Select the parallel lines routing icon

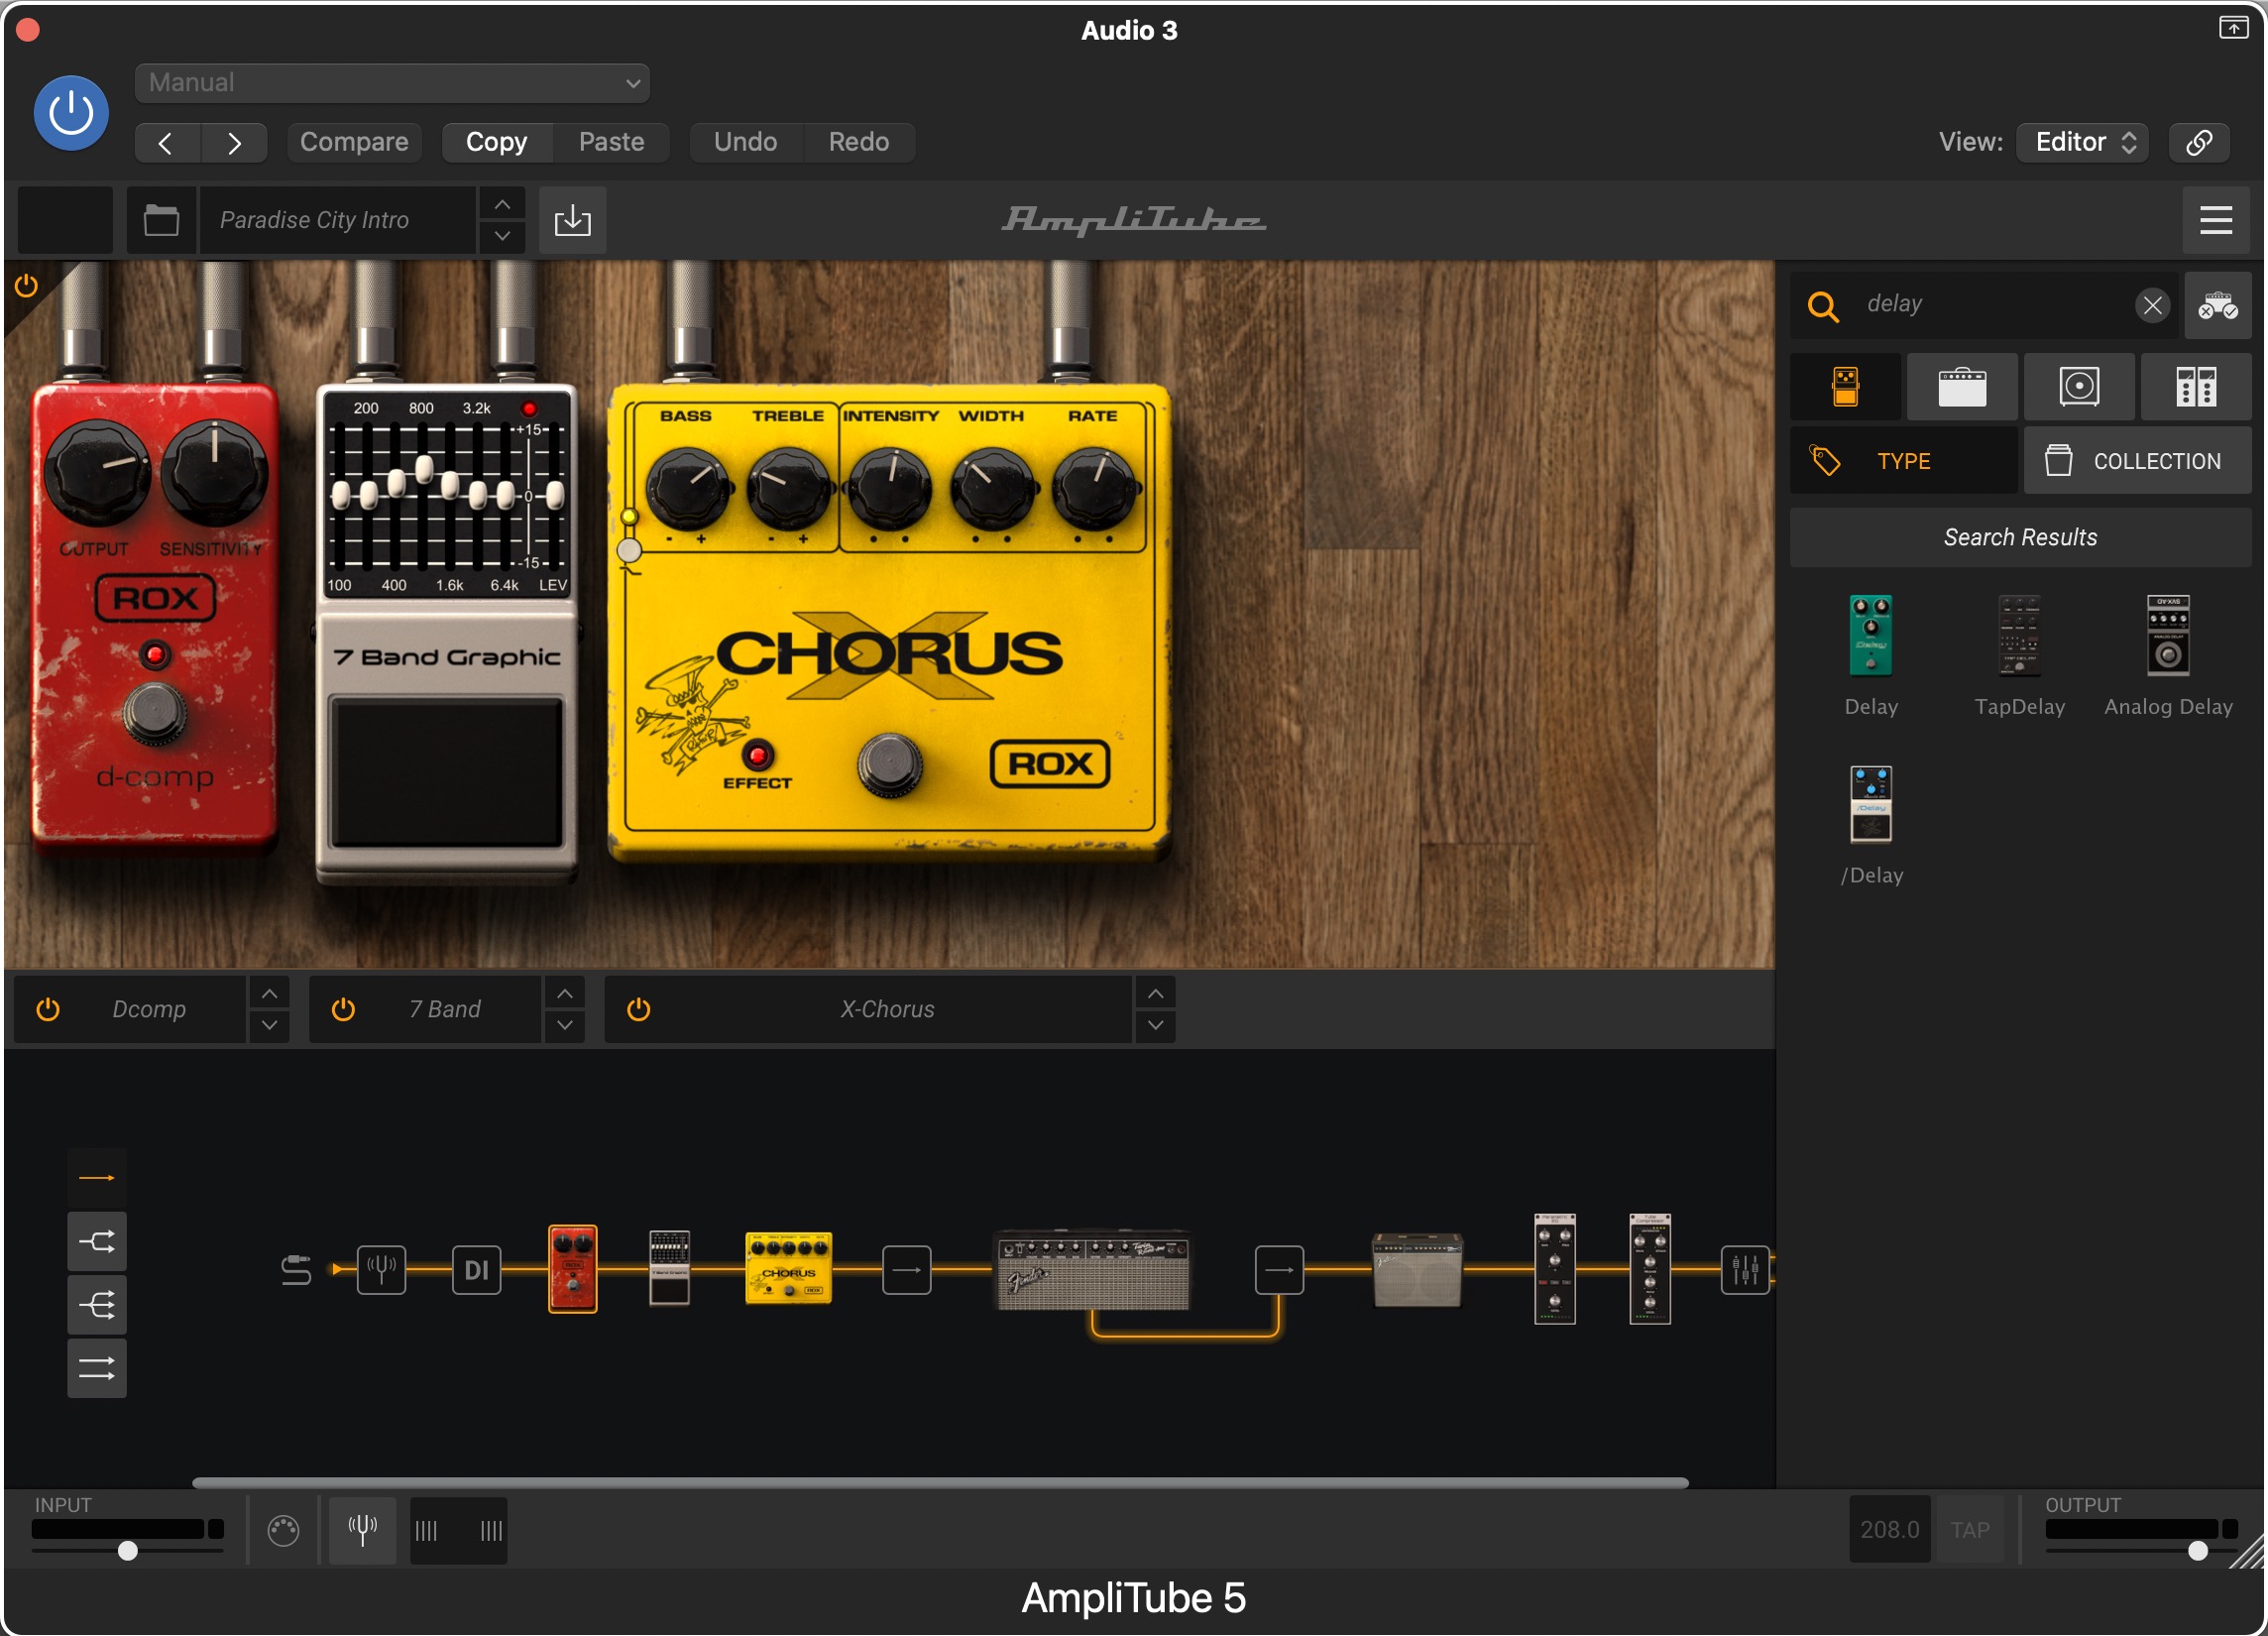97,1369
